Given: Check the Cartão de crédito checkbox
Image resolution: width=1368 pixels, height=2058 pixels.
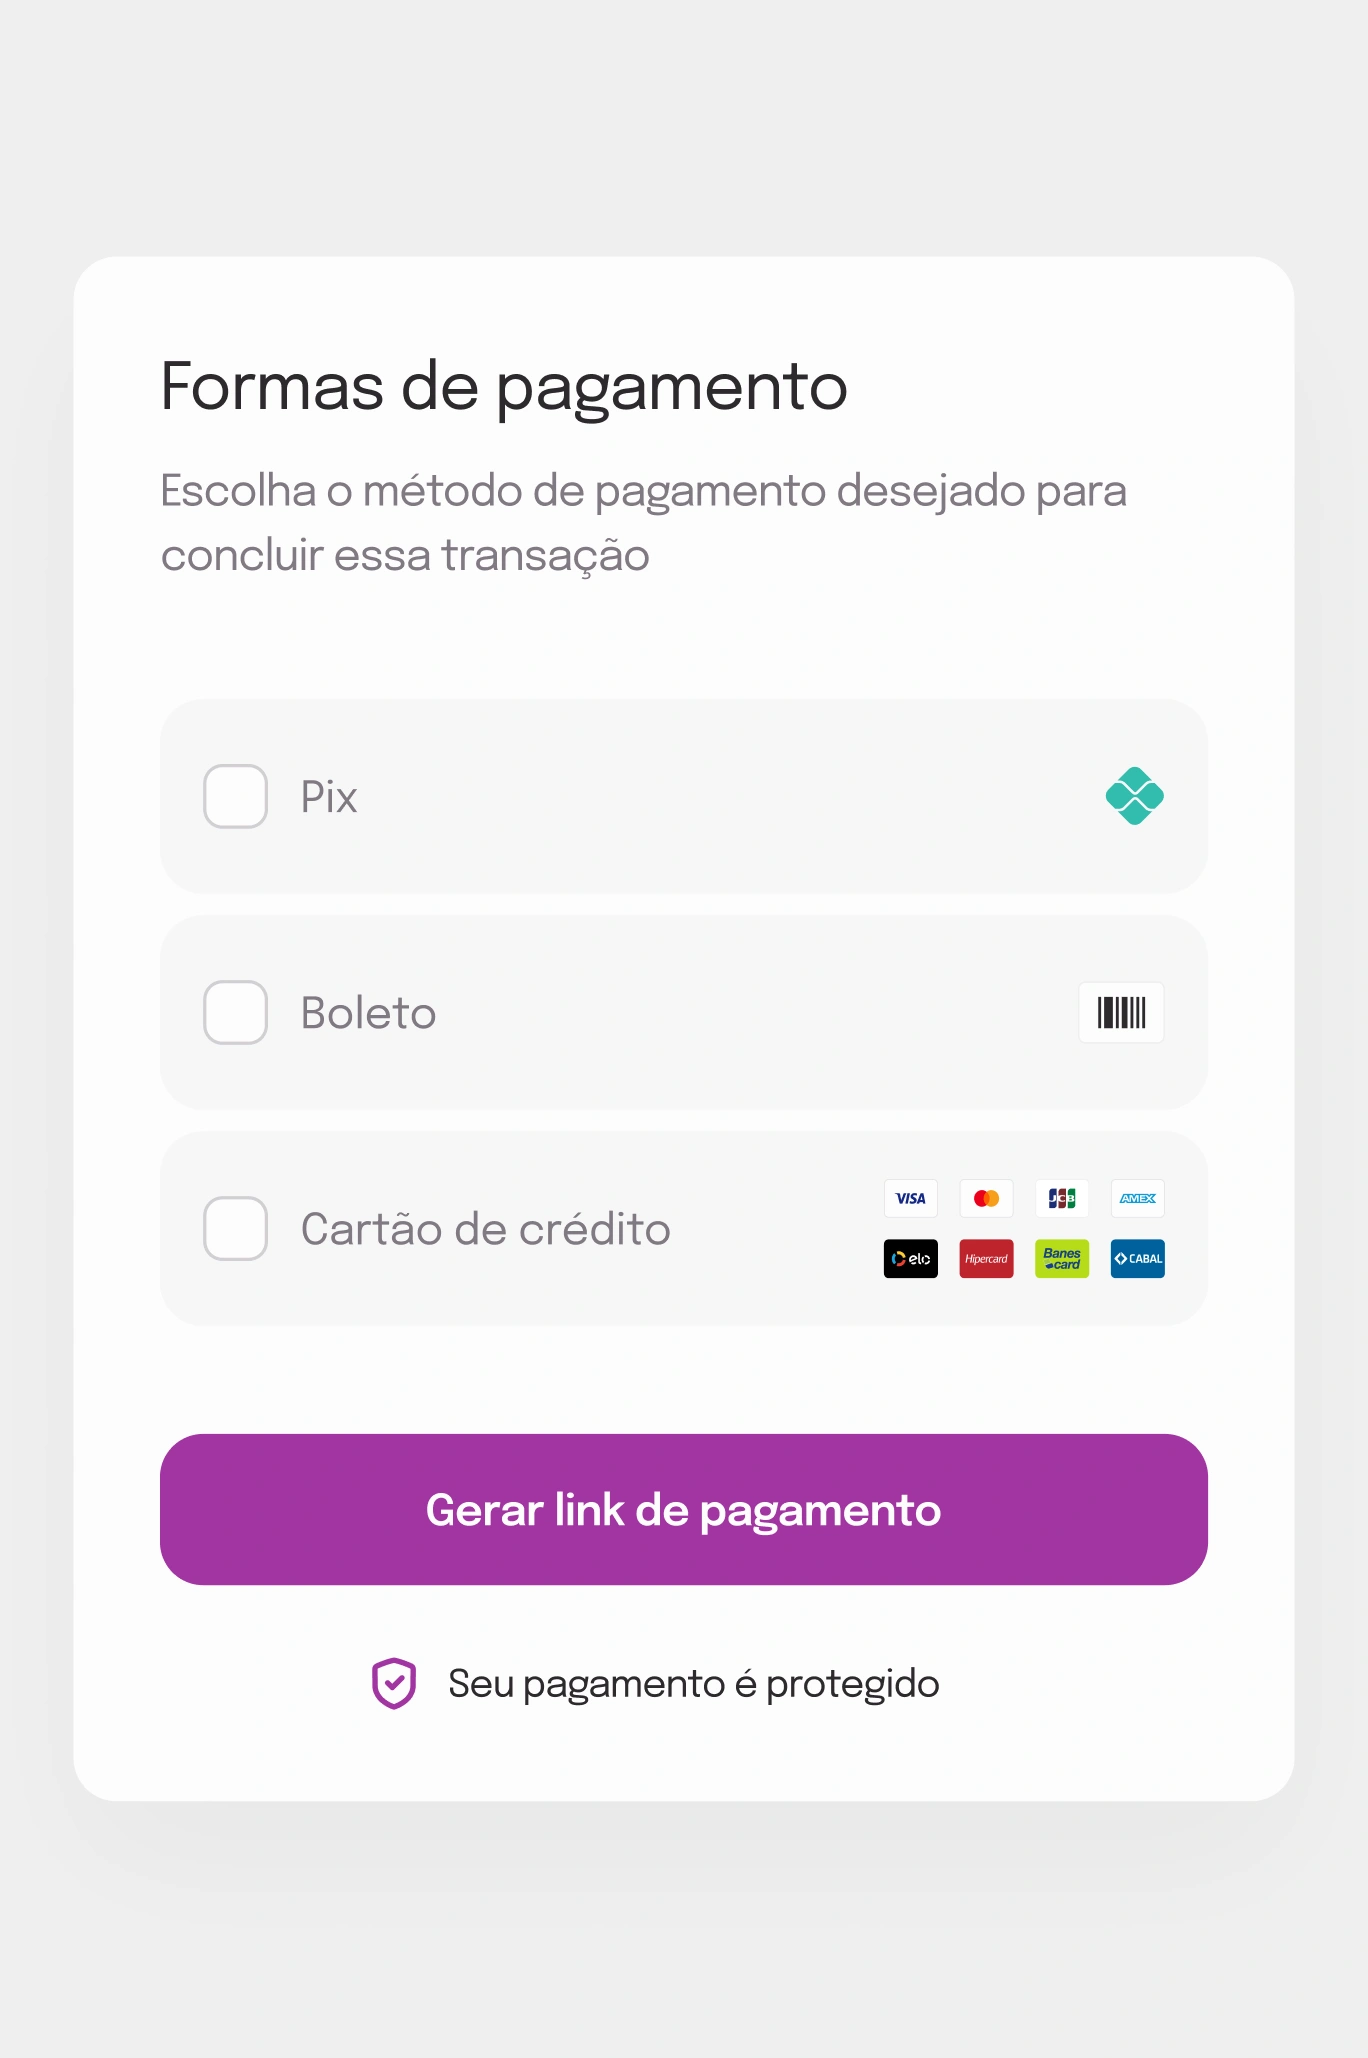Looking at the screenshot, I should [235, 1228].
